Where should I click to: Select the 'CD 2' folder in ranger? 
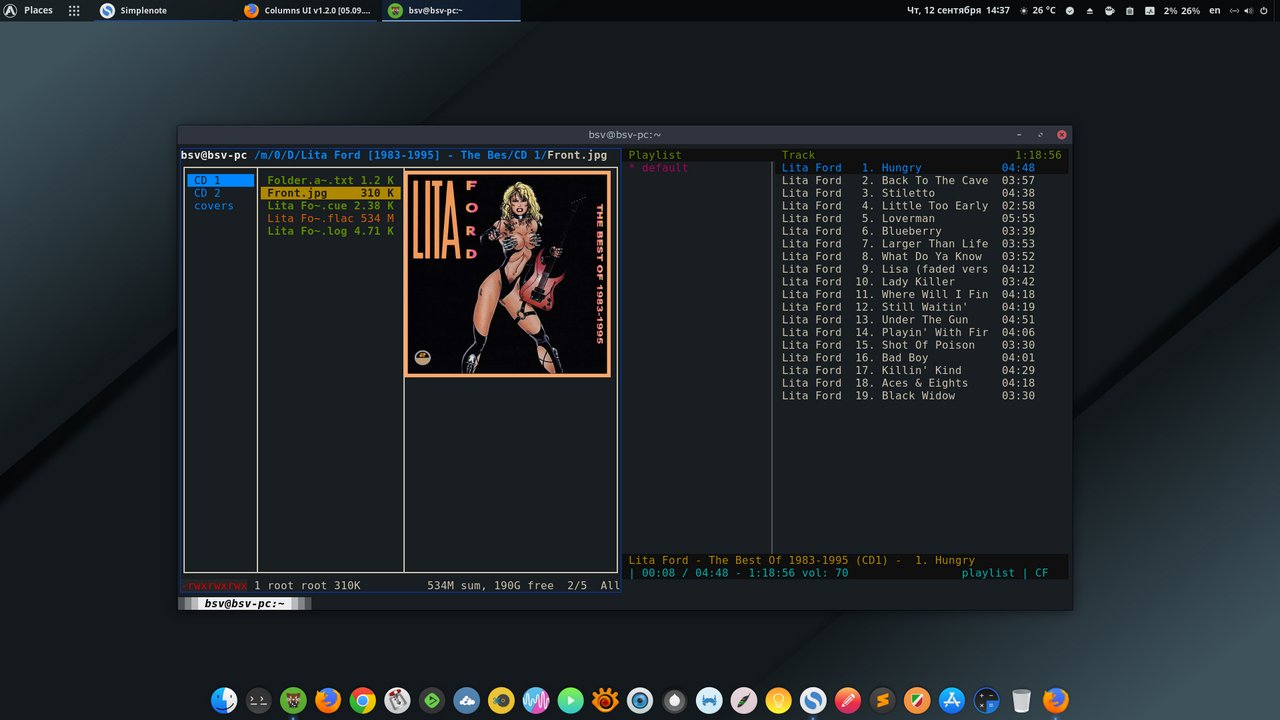(x=207, y=193)
